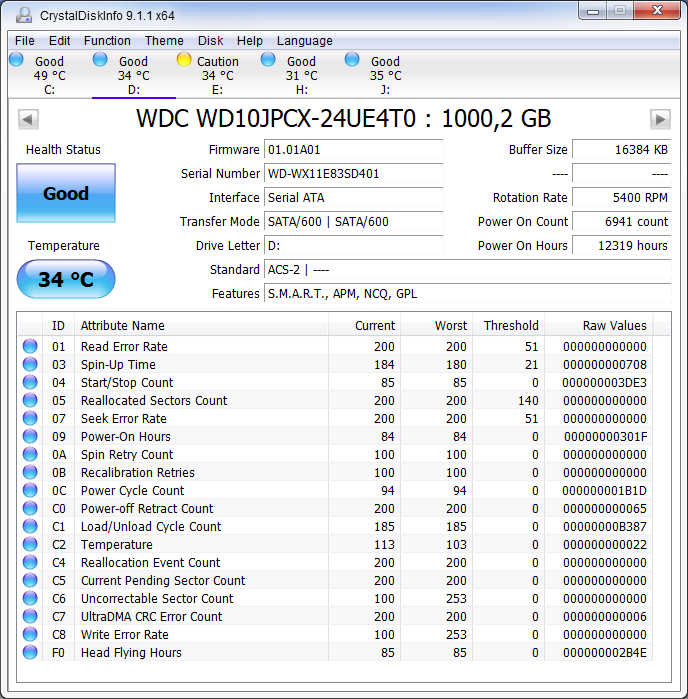The image size is (688, 699).
Task: Open the Language menu
Action: 305,41
